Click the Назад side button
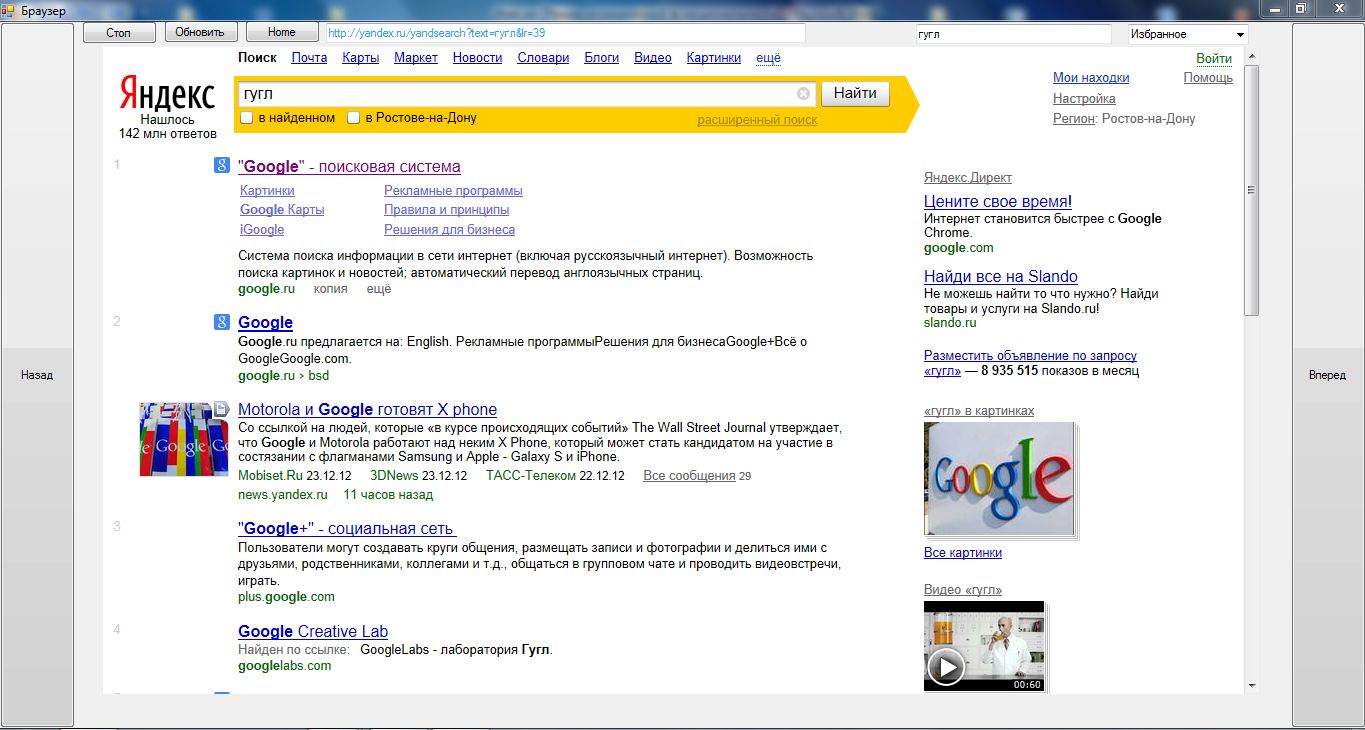1365x730 pixels. pyautogui.click(x=37, y=375)
